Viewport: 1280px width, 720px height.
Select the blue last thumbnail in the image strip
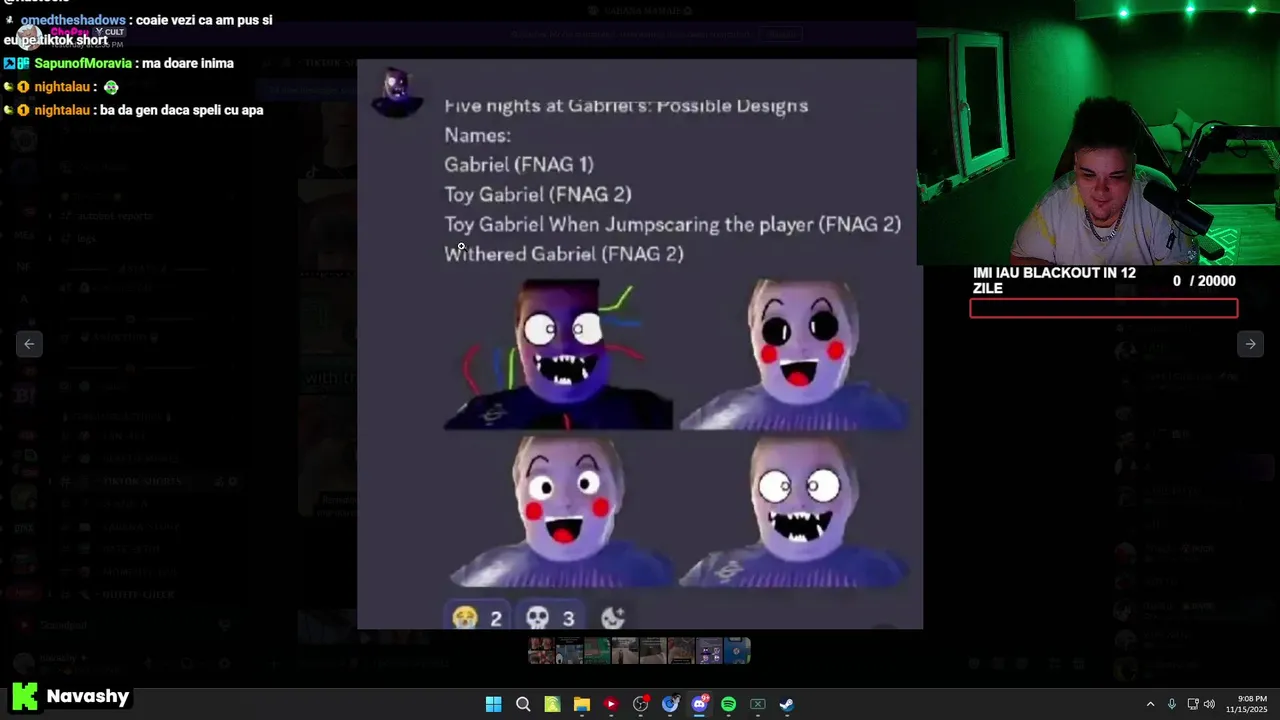pos(737,651)
